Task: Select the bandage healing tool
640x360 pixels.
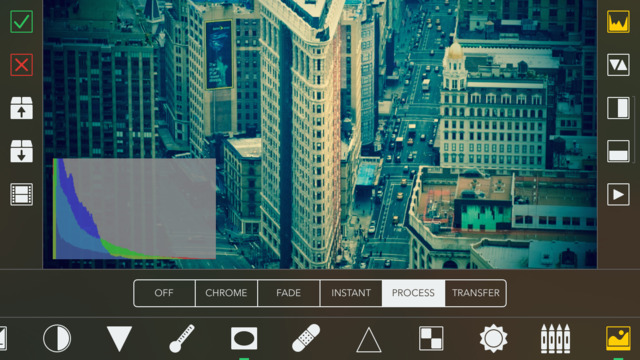Action: pyautogui.click(x=306, y=338)
